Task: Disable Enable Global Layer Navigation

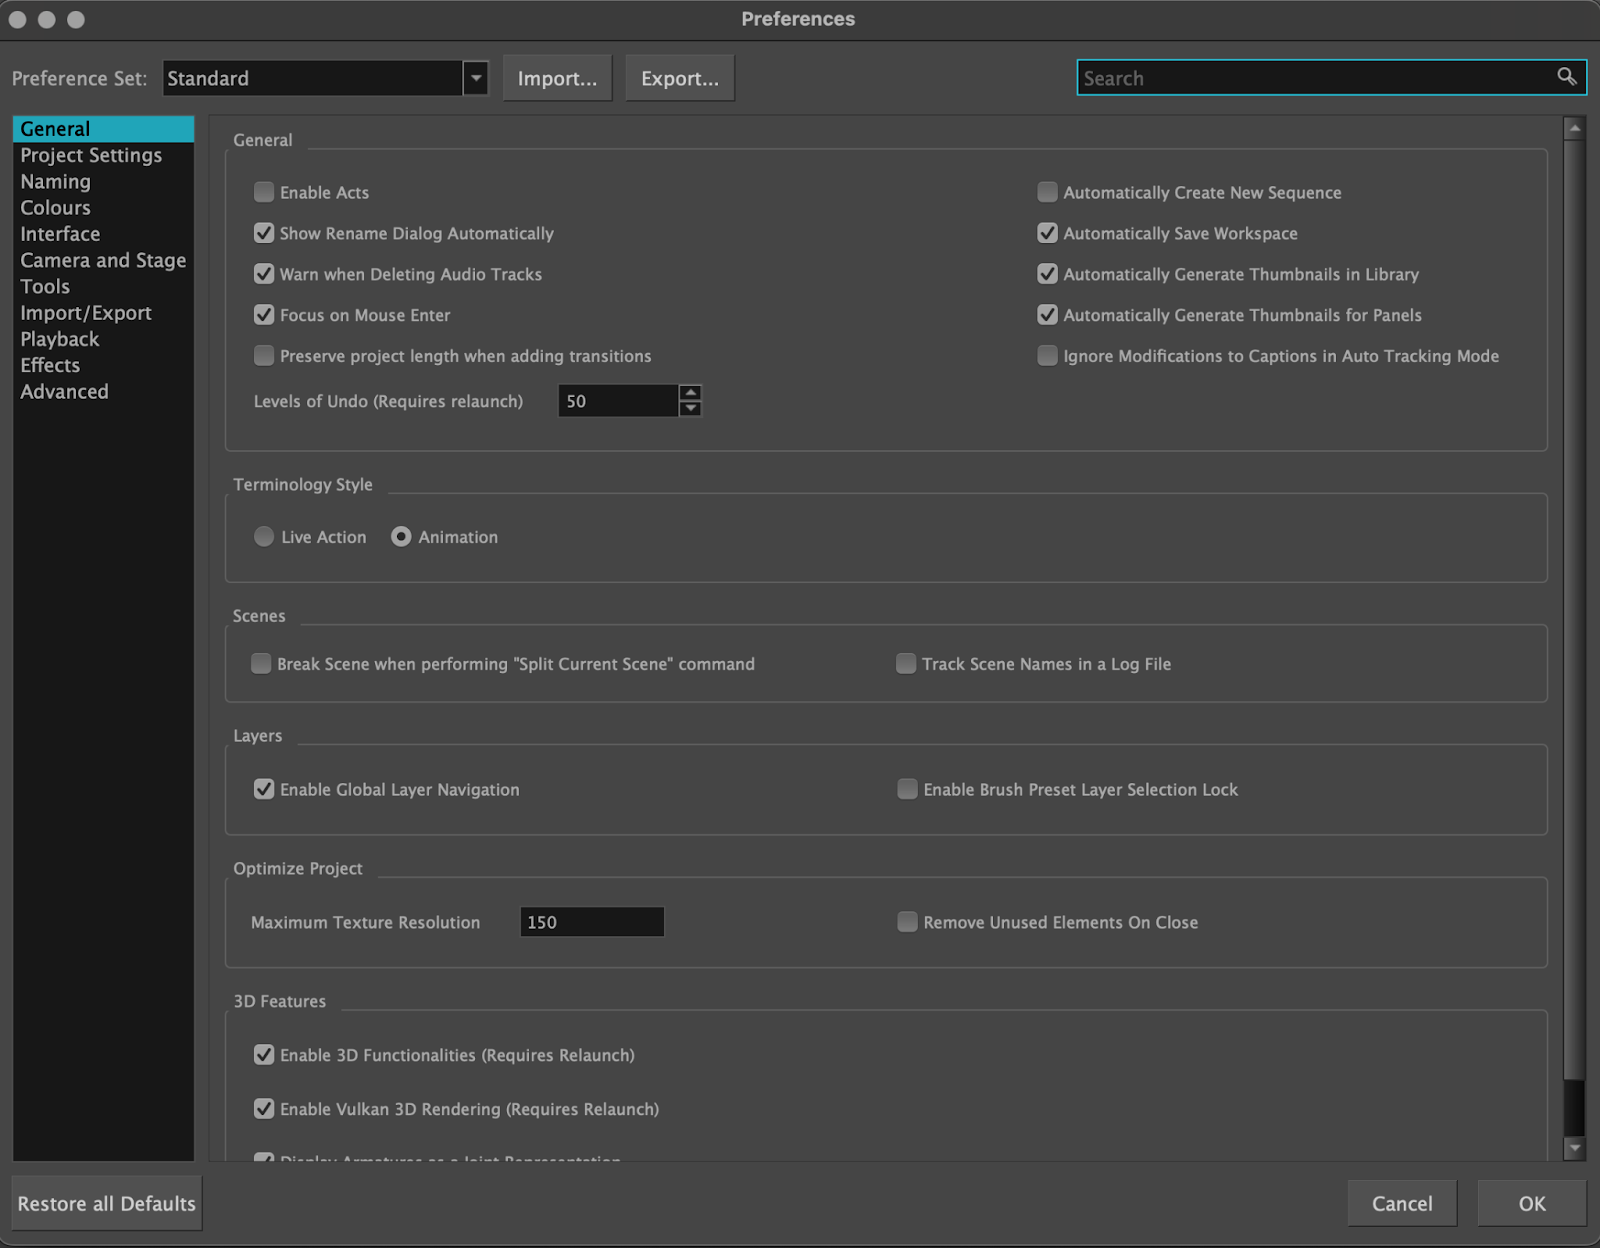Action: click(x=264, y=789)
